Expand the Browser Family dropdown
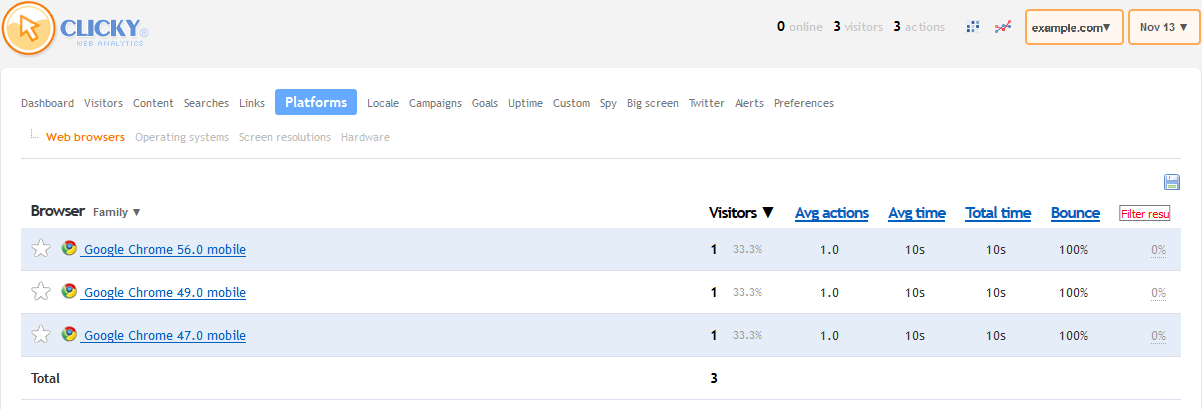Image resolution: width=1202 pixels, height=409 pixels. (117, 212)
